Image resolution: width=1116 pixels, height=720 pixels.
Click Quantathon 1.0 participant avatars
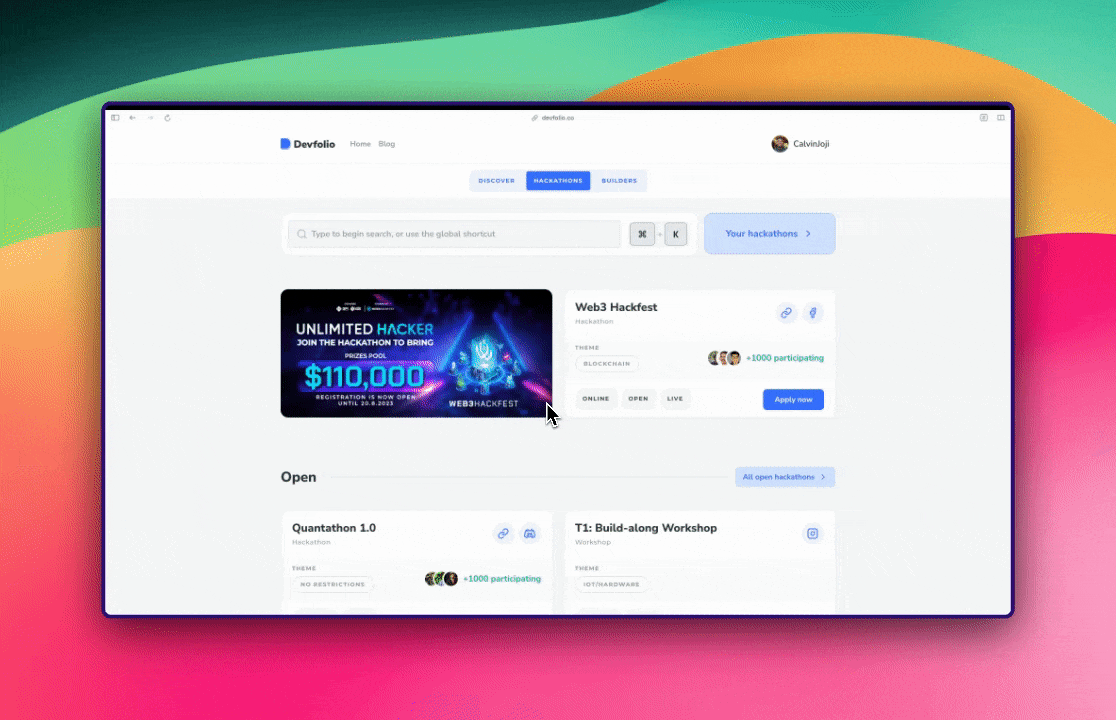(x=441, y=578)
